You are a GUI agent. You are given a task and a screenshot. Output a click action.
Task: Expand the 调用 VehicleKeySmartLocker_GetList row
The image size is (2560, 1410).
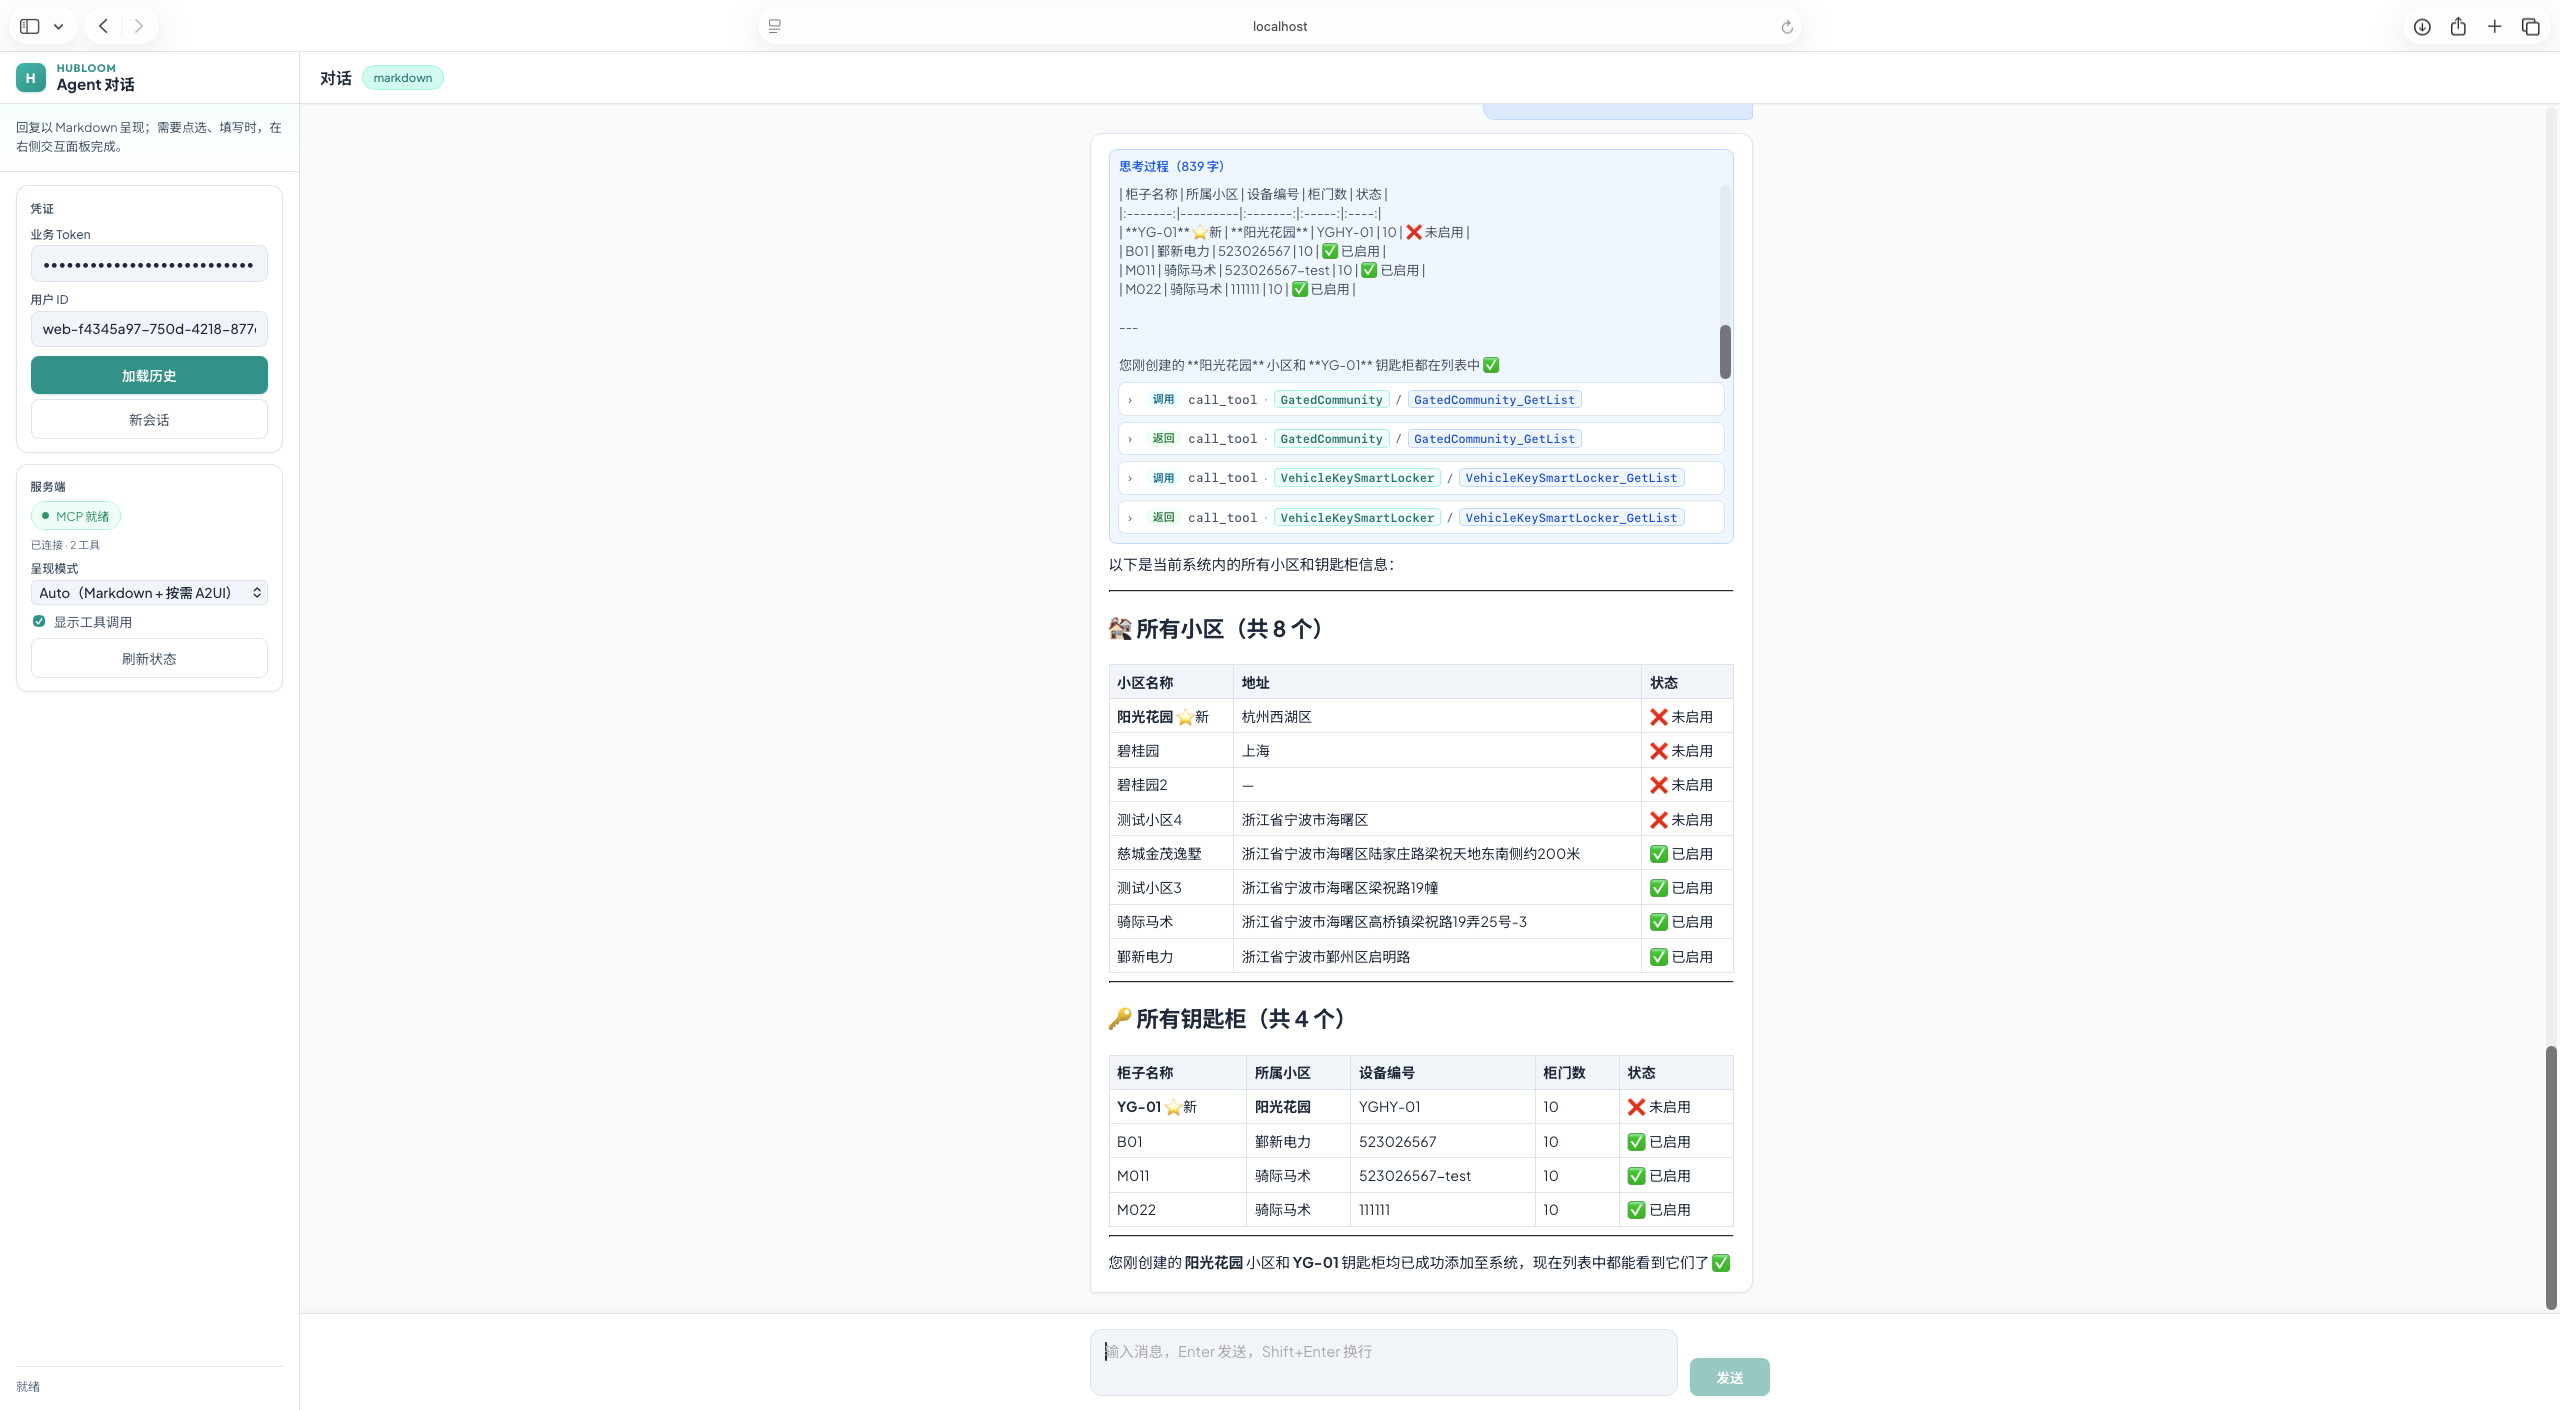coord(1420,478)
